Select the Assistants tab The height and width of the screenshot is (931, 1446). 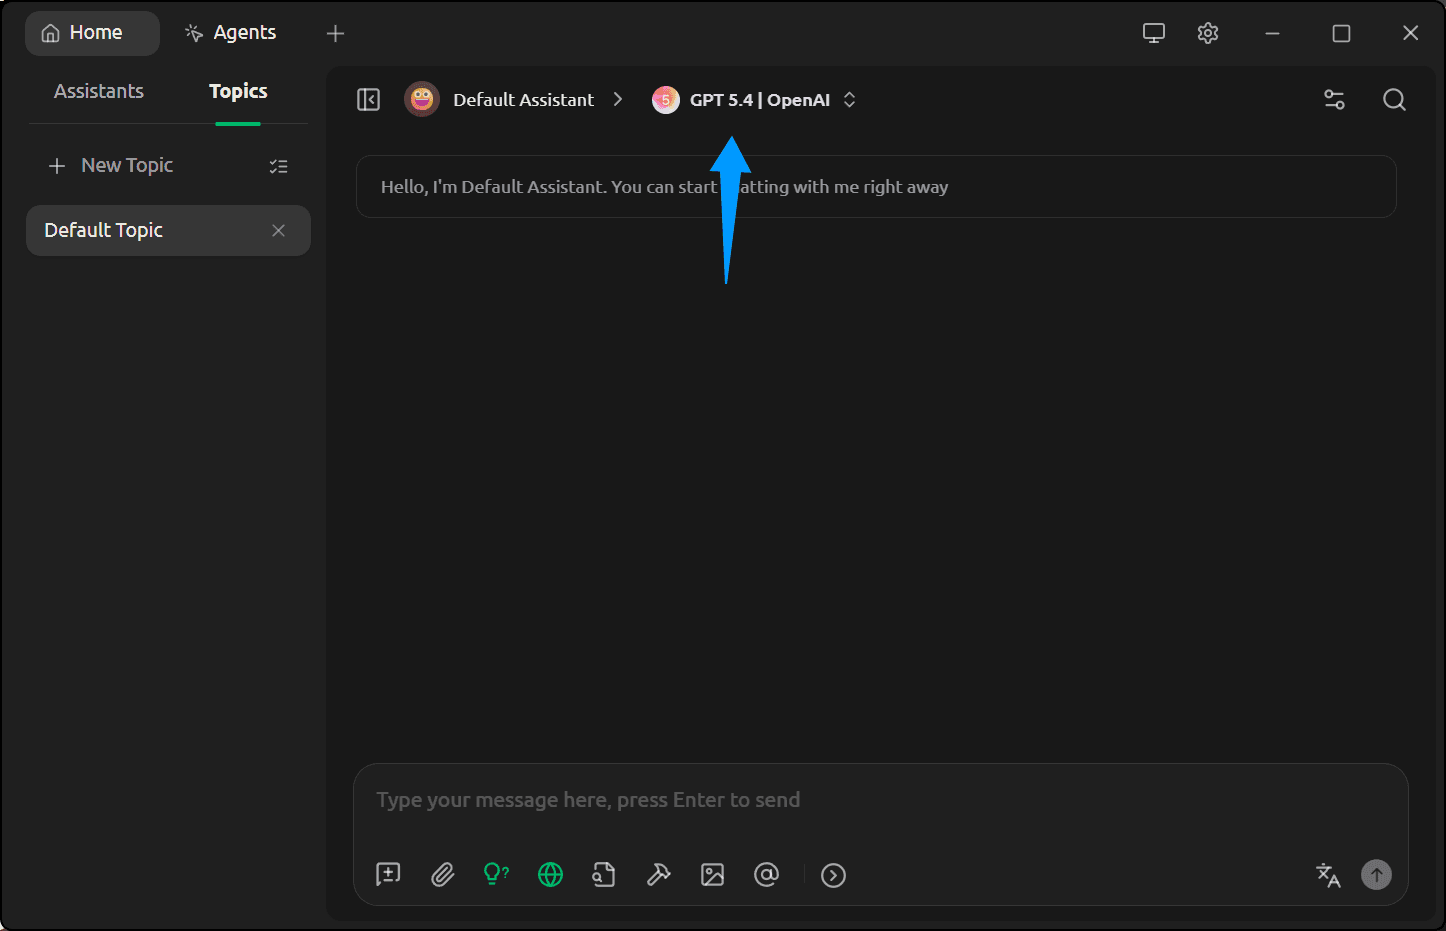pyautogui.click(x=99, y=91)
